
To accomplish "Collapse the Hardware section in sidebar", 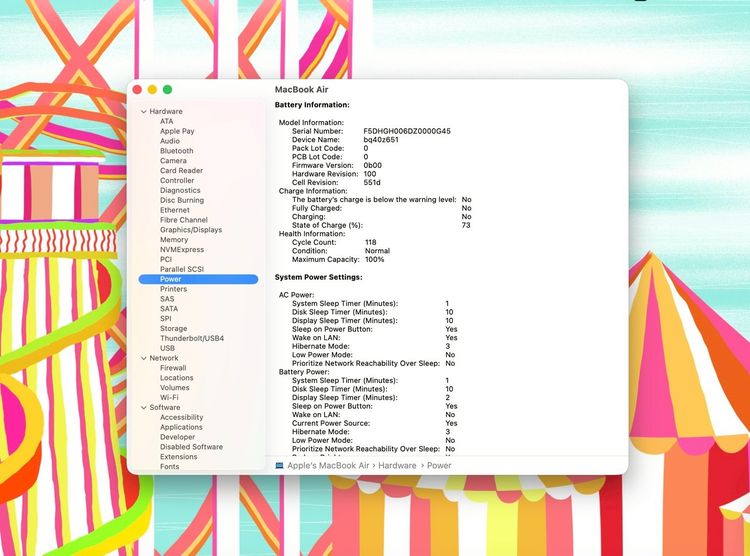I will (144, 111).
